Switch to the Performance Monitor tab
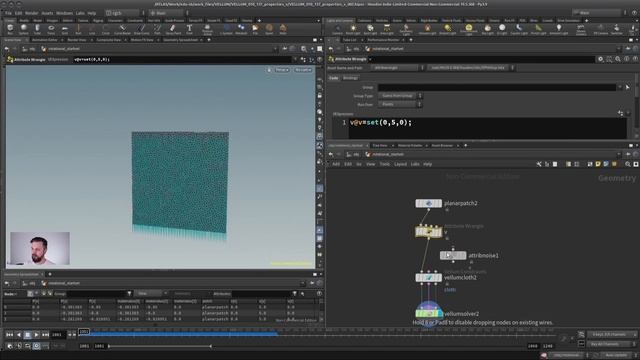 point(383,40)
